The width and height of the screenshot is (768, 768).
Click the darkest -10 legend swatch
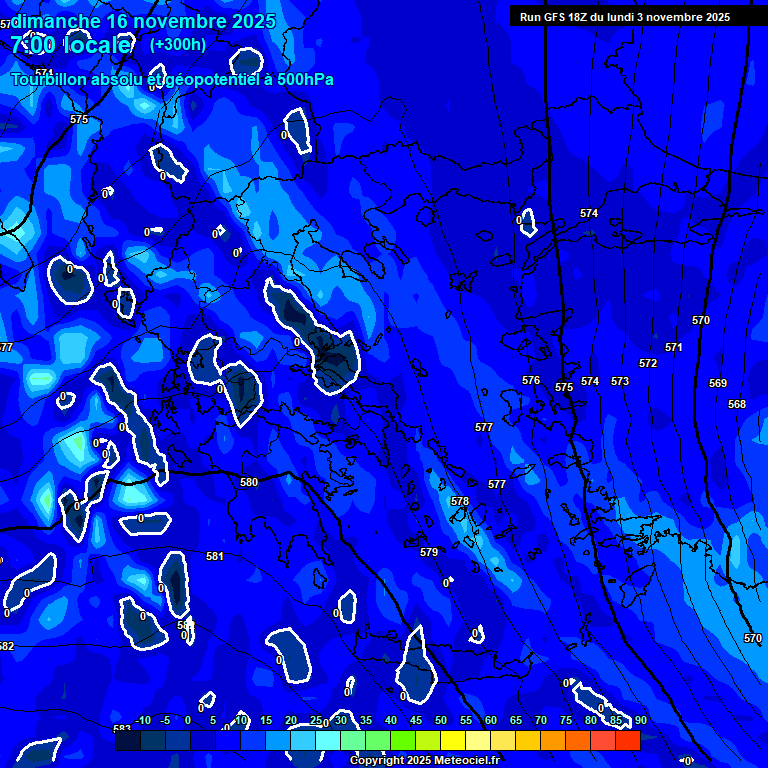pyautogui.click(x=128, y=741)
